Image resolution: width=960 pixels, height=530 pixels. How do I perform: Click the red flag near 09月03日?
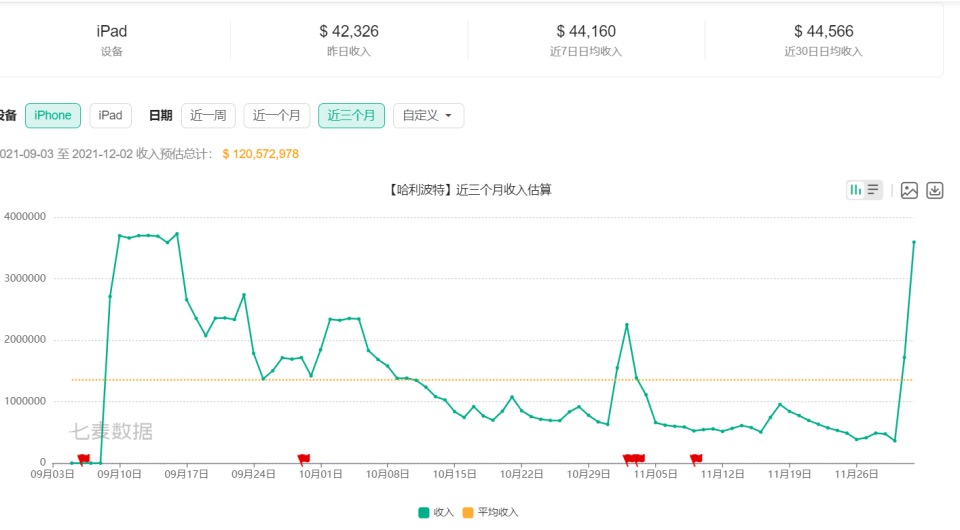(83, 459)
